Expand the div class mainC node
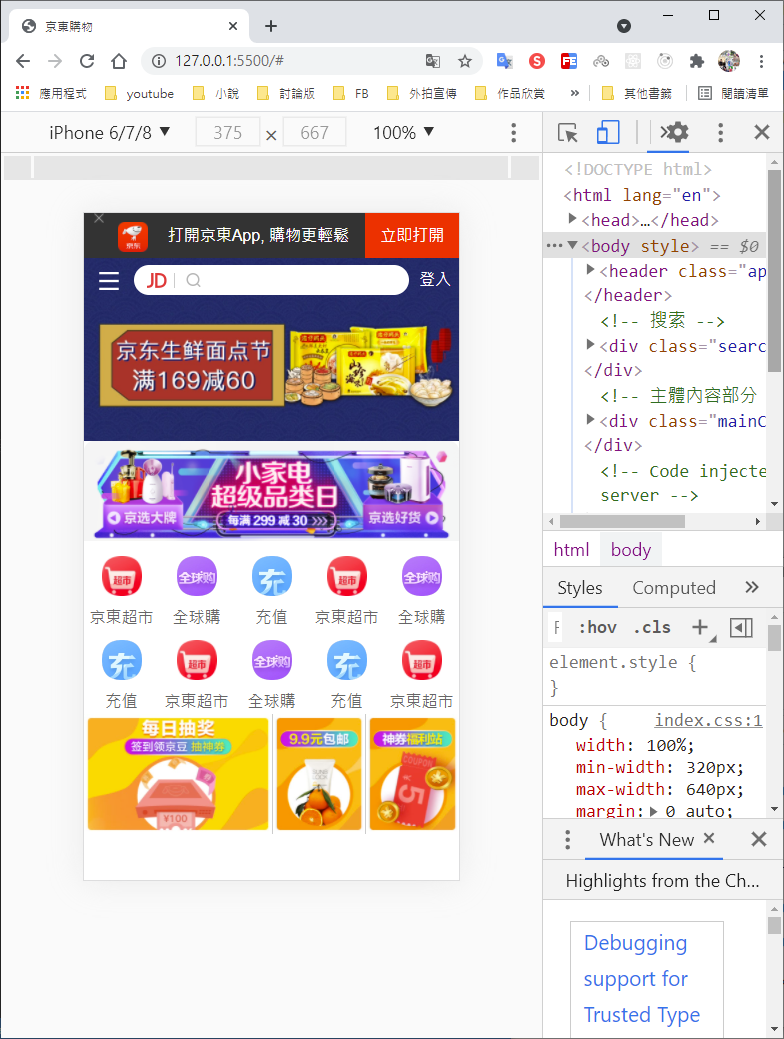 point(590,419)
